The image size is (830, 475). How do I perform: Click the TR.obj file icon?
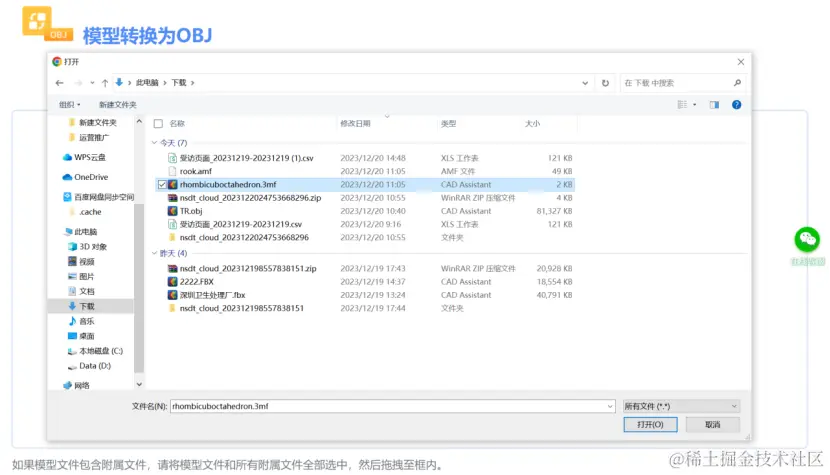[x=173, y=211]
